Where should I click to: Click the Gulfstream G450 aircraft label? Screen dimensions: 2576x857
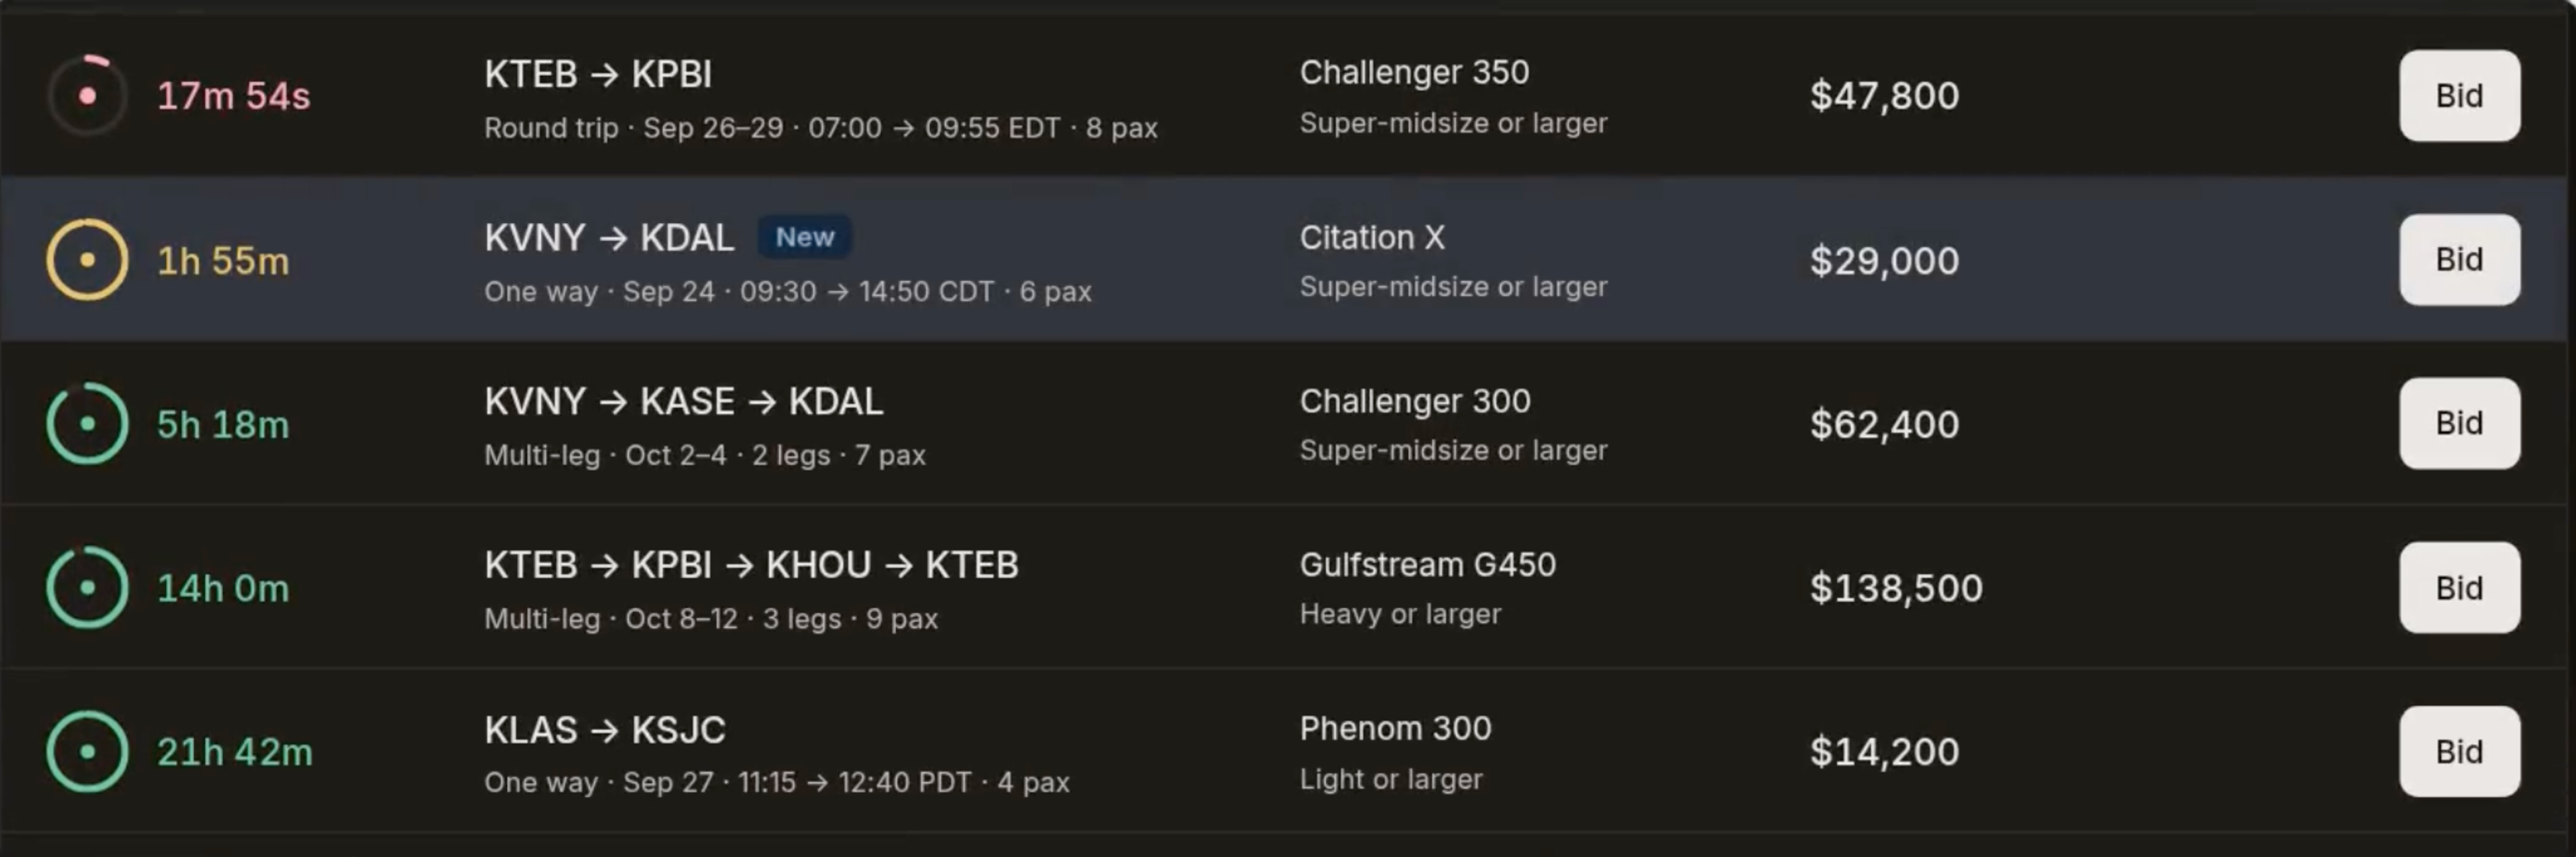[1427, 565]
